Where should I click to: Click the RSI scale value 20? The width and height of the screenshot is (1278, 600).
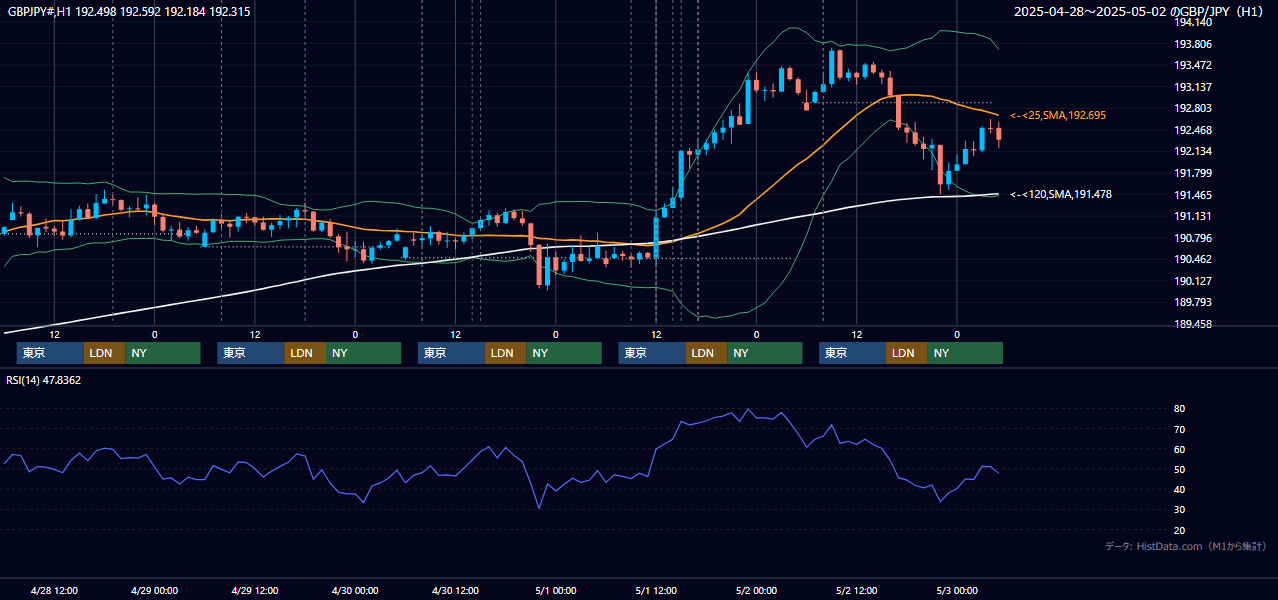pyautogui.click(x=1180, y=530)
